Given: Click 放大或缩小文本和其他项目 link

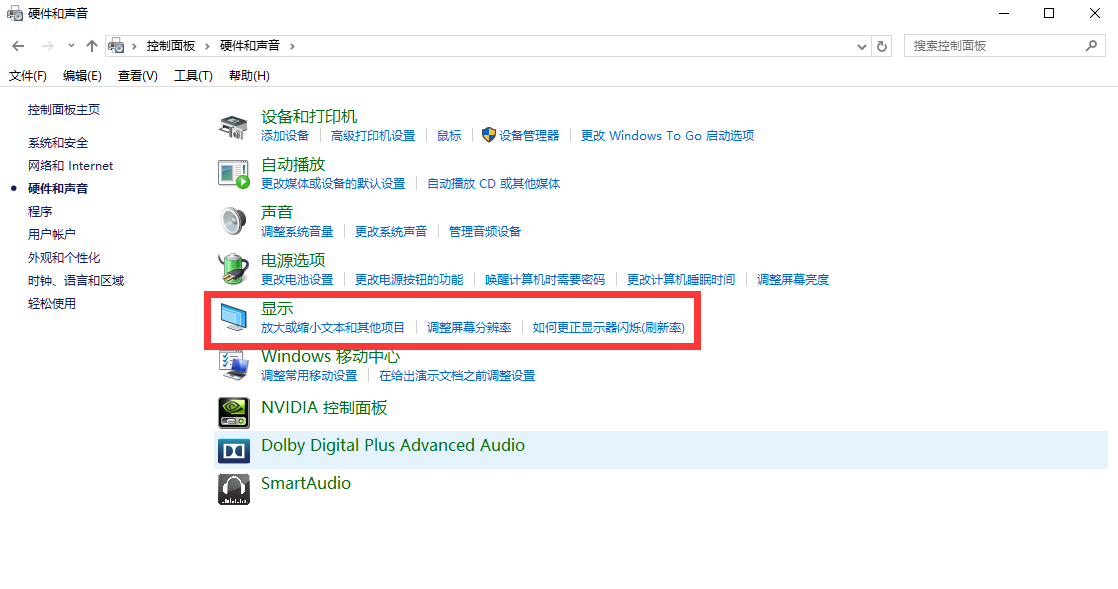Looking at the screenshot, I should tap(333, 327).
